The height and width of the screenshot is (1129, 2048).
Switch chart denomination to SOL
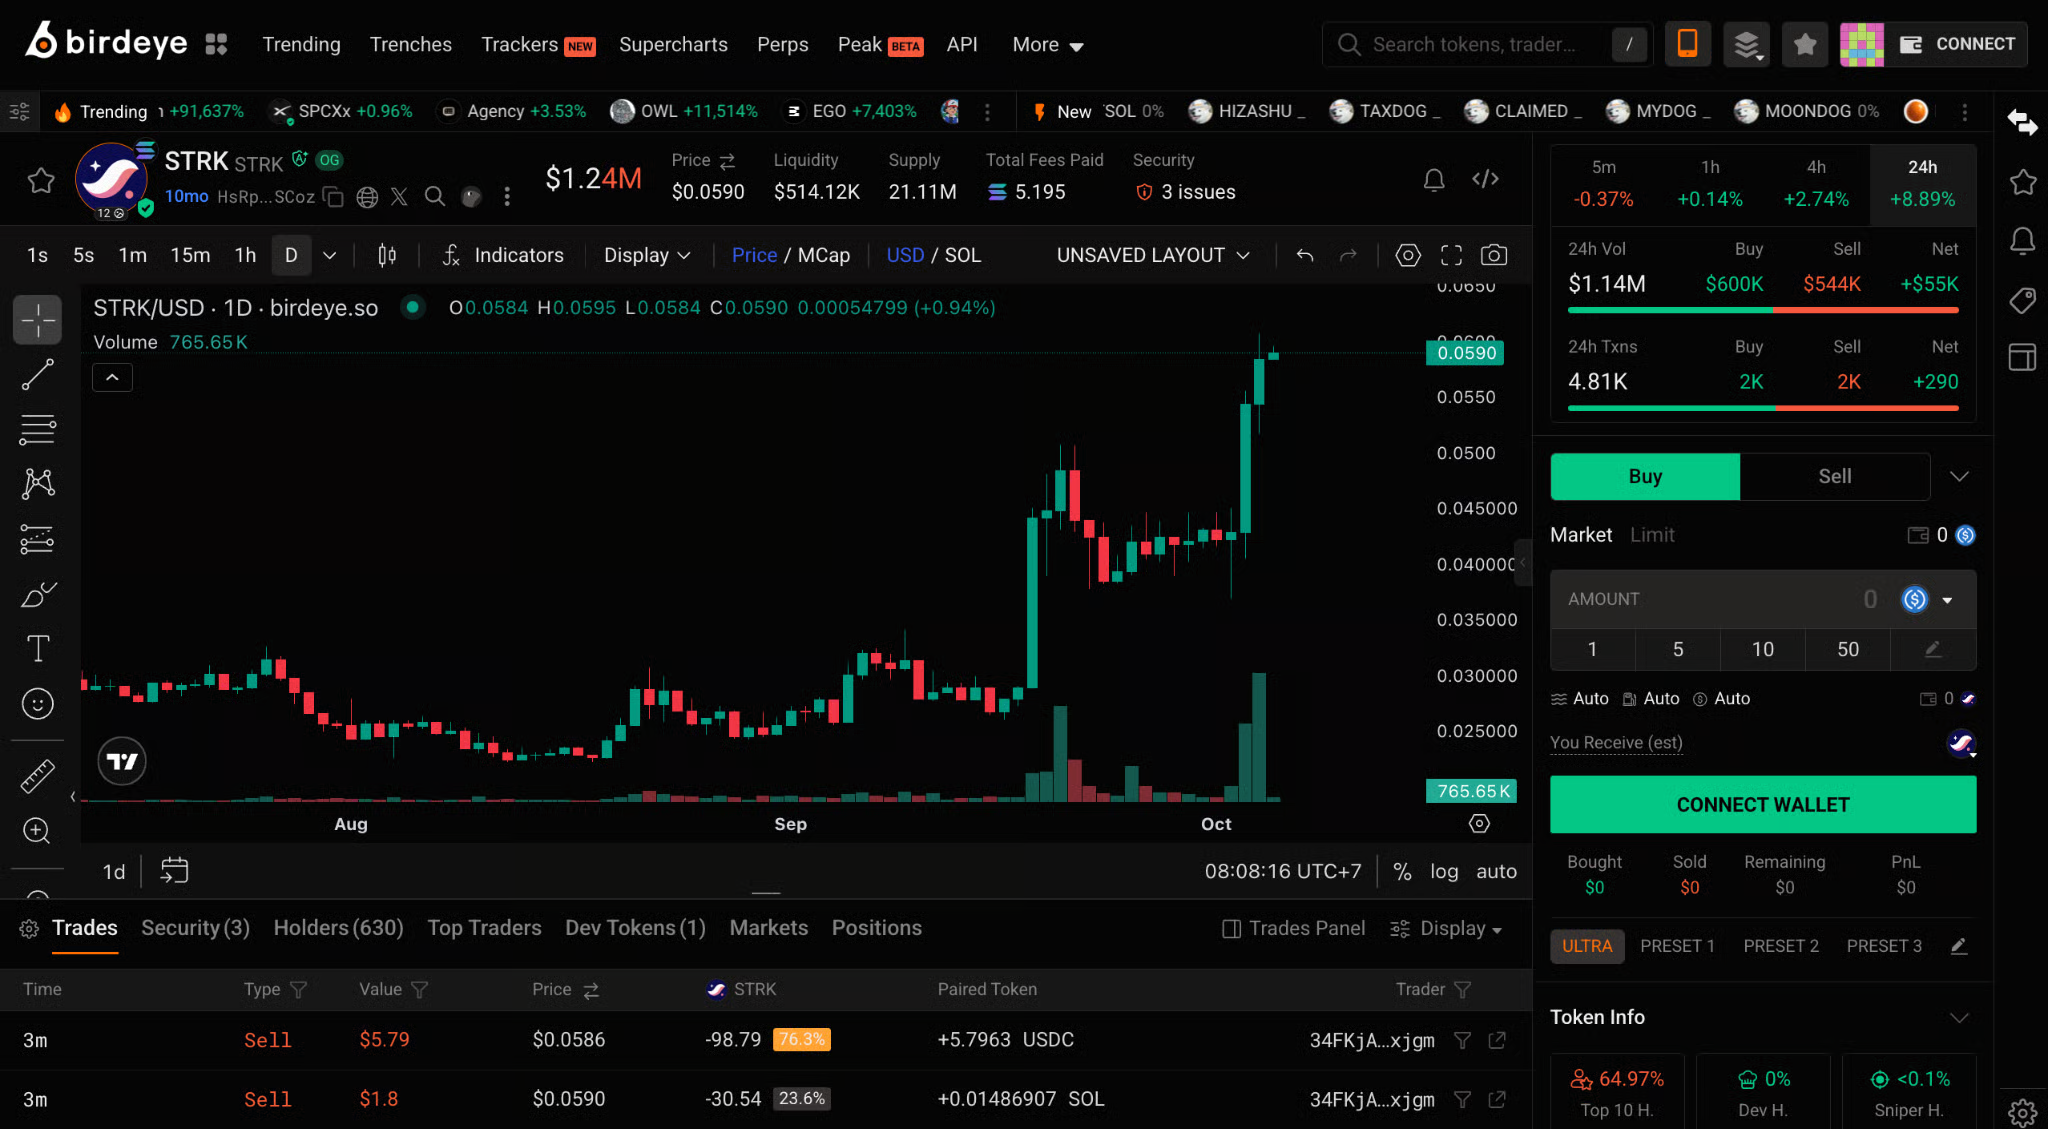pyautogui.click(x=963, y=255)
